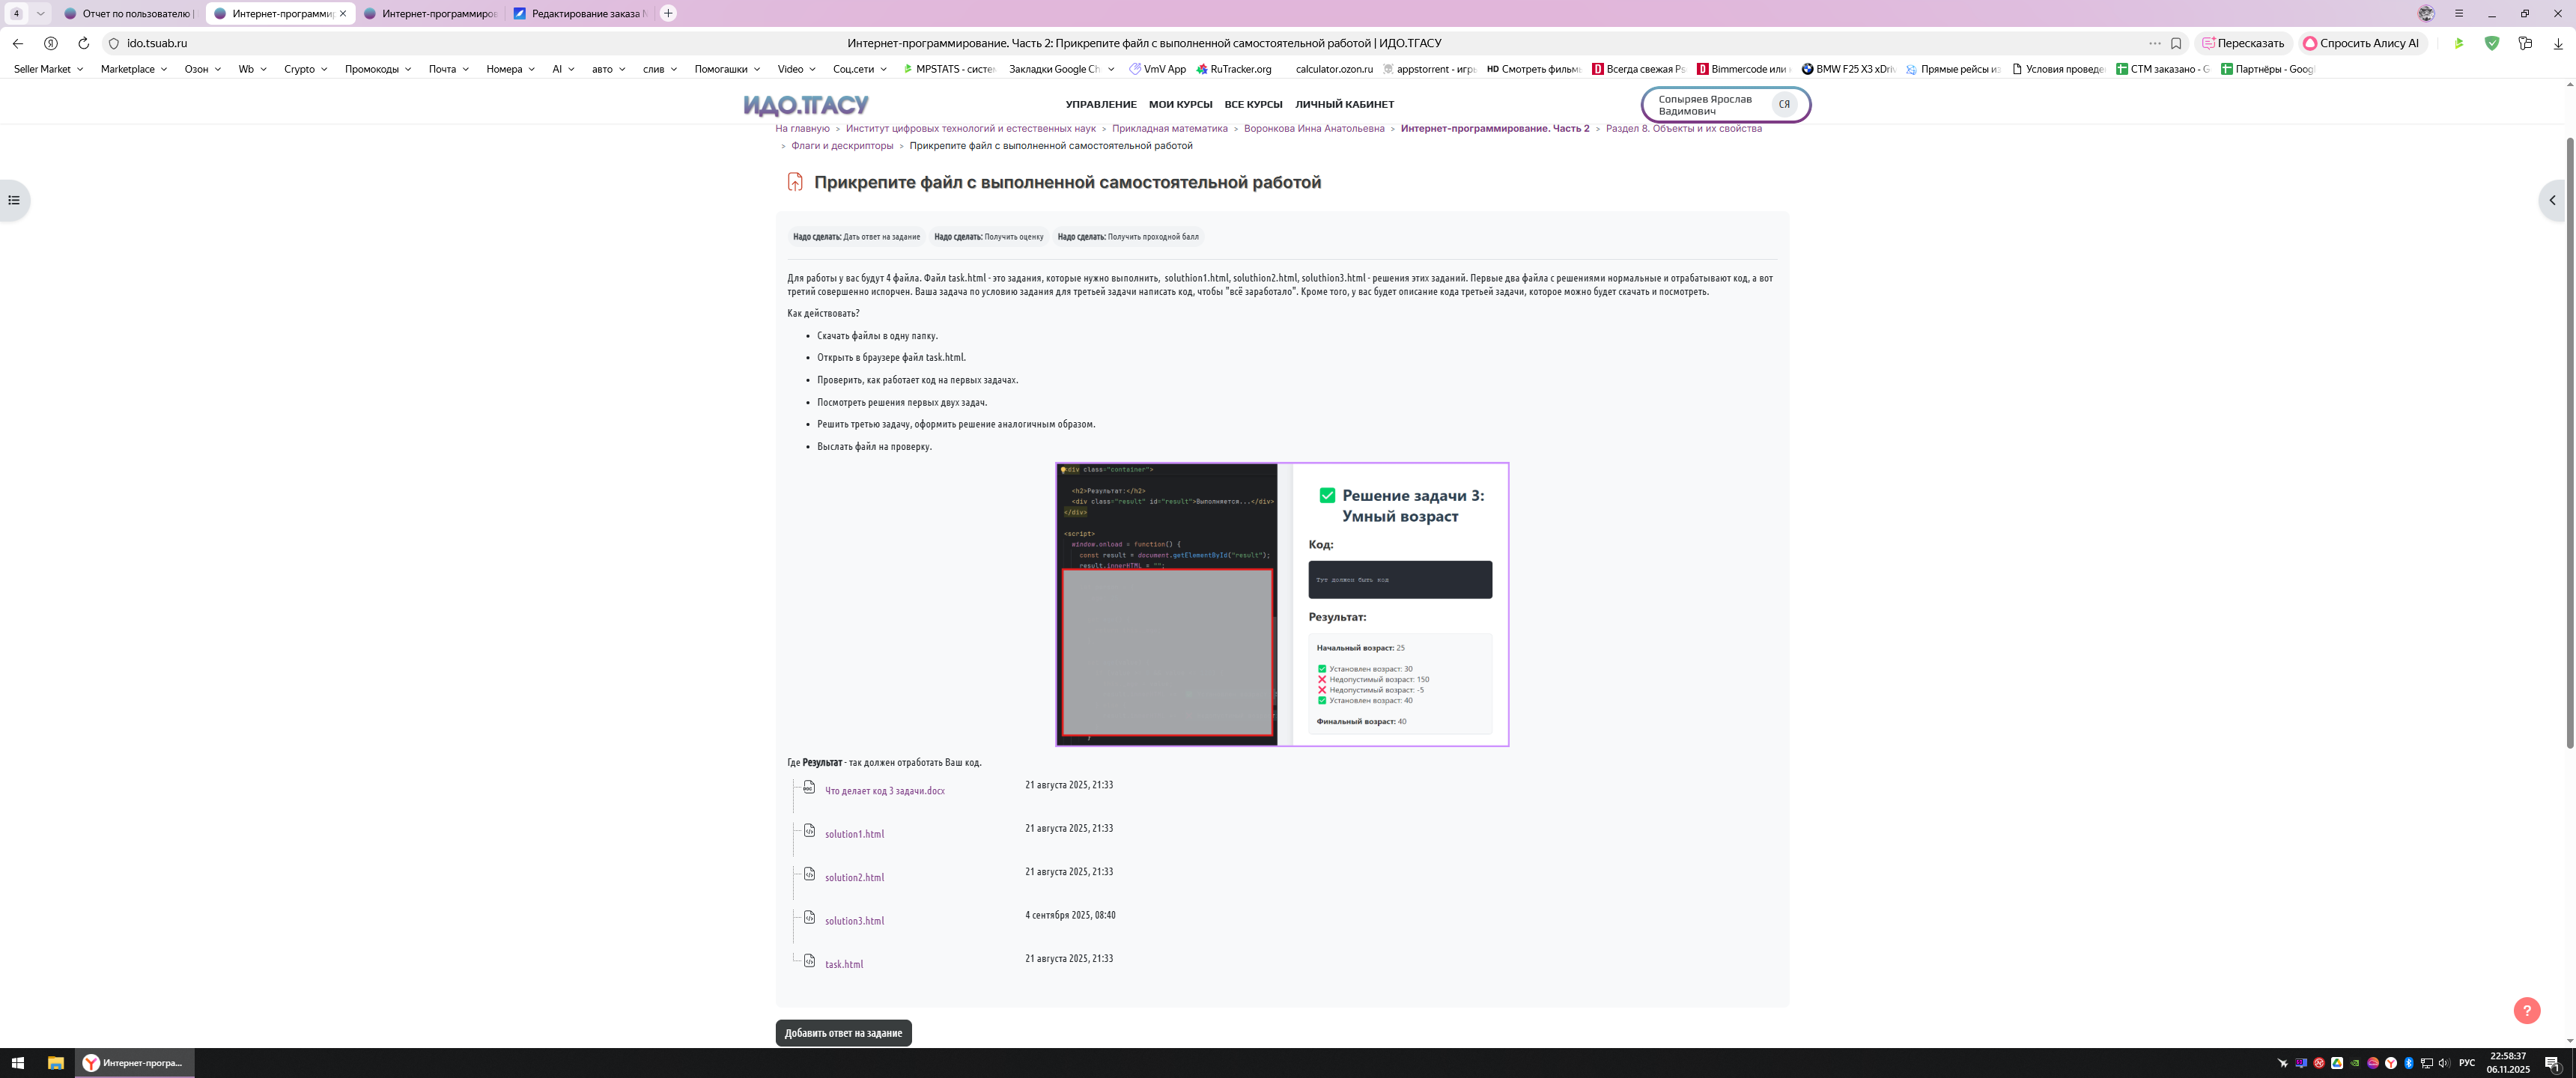Screen dimensions: 2576x1078
Task: Click the ido.tsuab.ru address field
Action: click(x=157, y=43)
